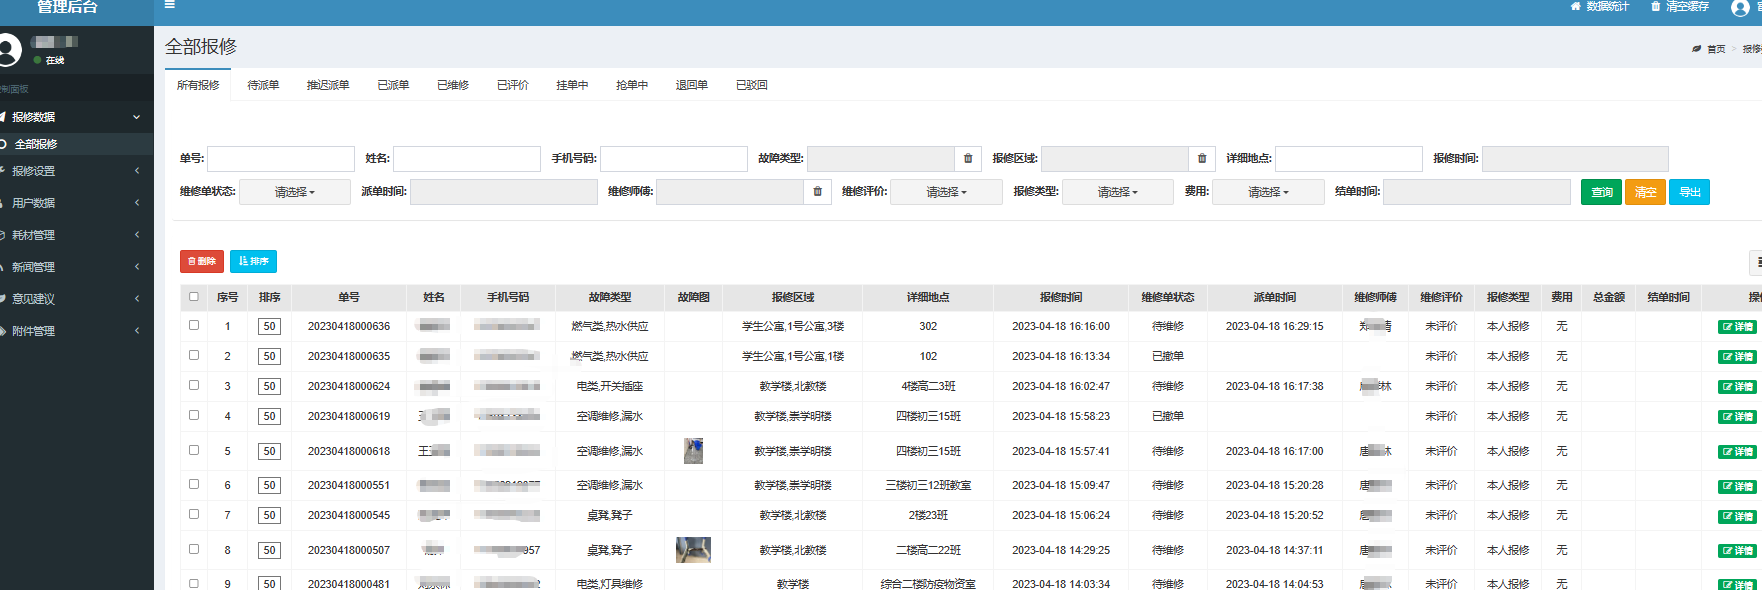Toggle the sidebar with the hamburger icon
The height and width of the screenshot is (590, 1762).
[170, 5]
